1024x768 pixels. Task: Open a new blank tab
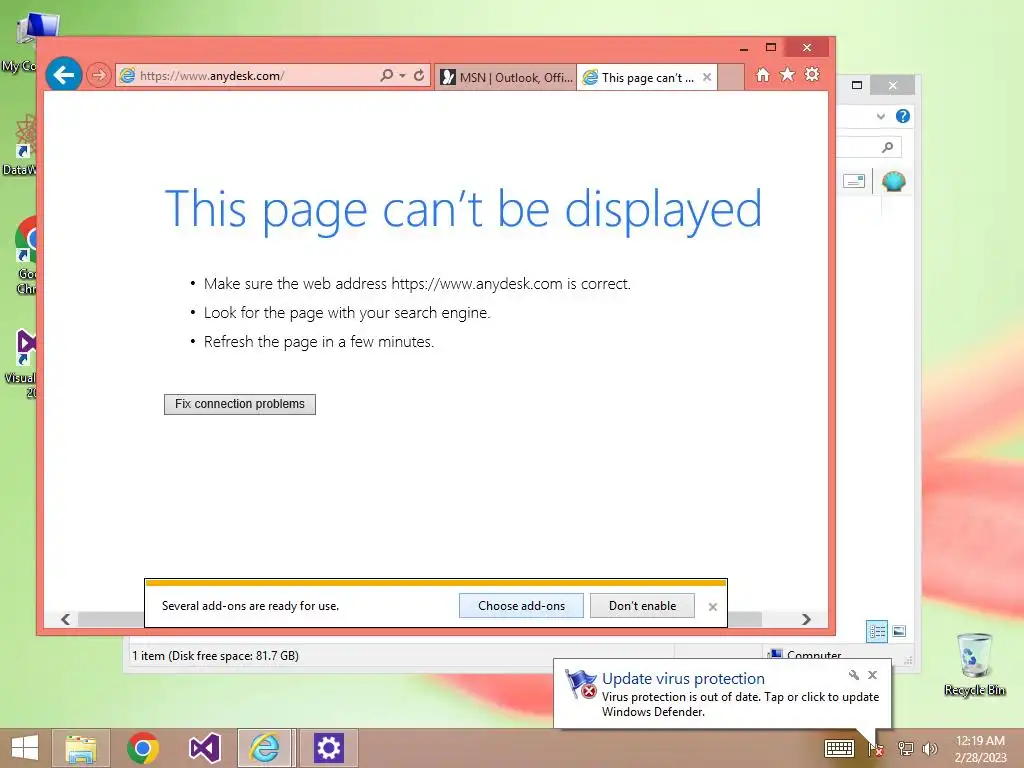(x=731, y=77)
